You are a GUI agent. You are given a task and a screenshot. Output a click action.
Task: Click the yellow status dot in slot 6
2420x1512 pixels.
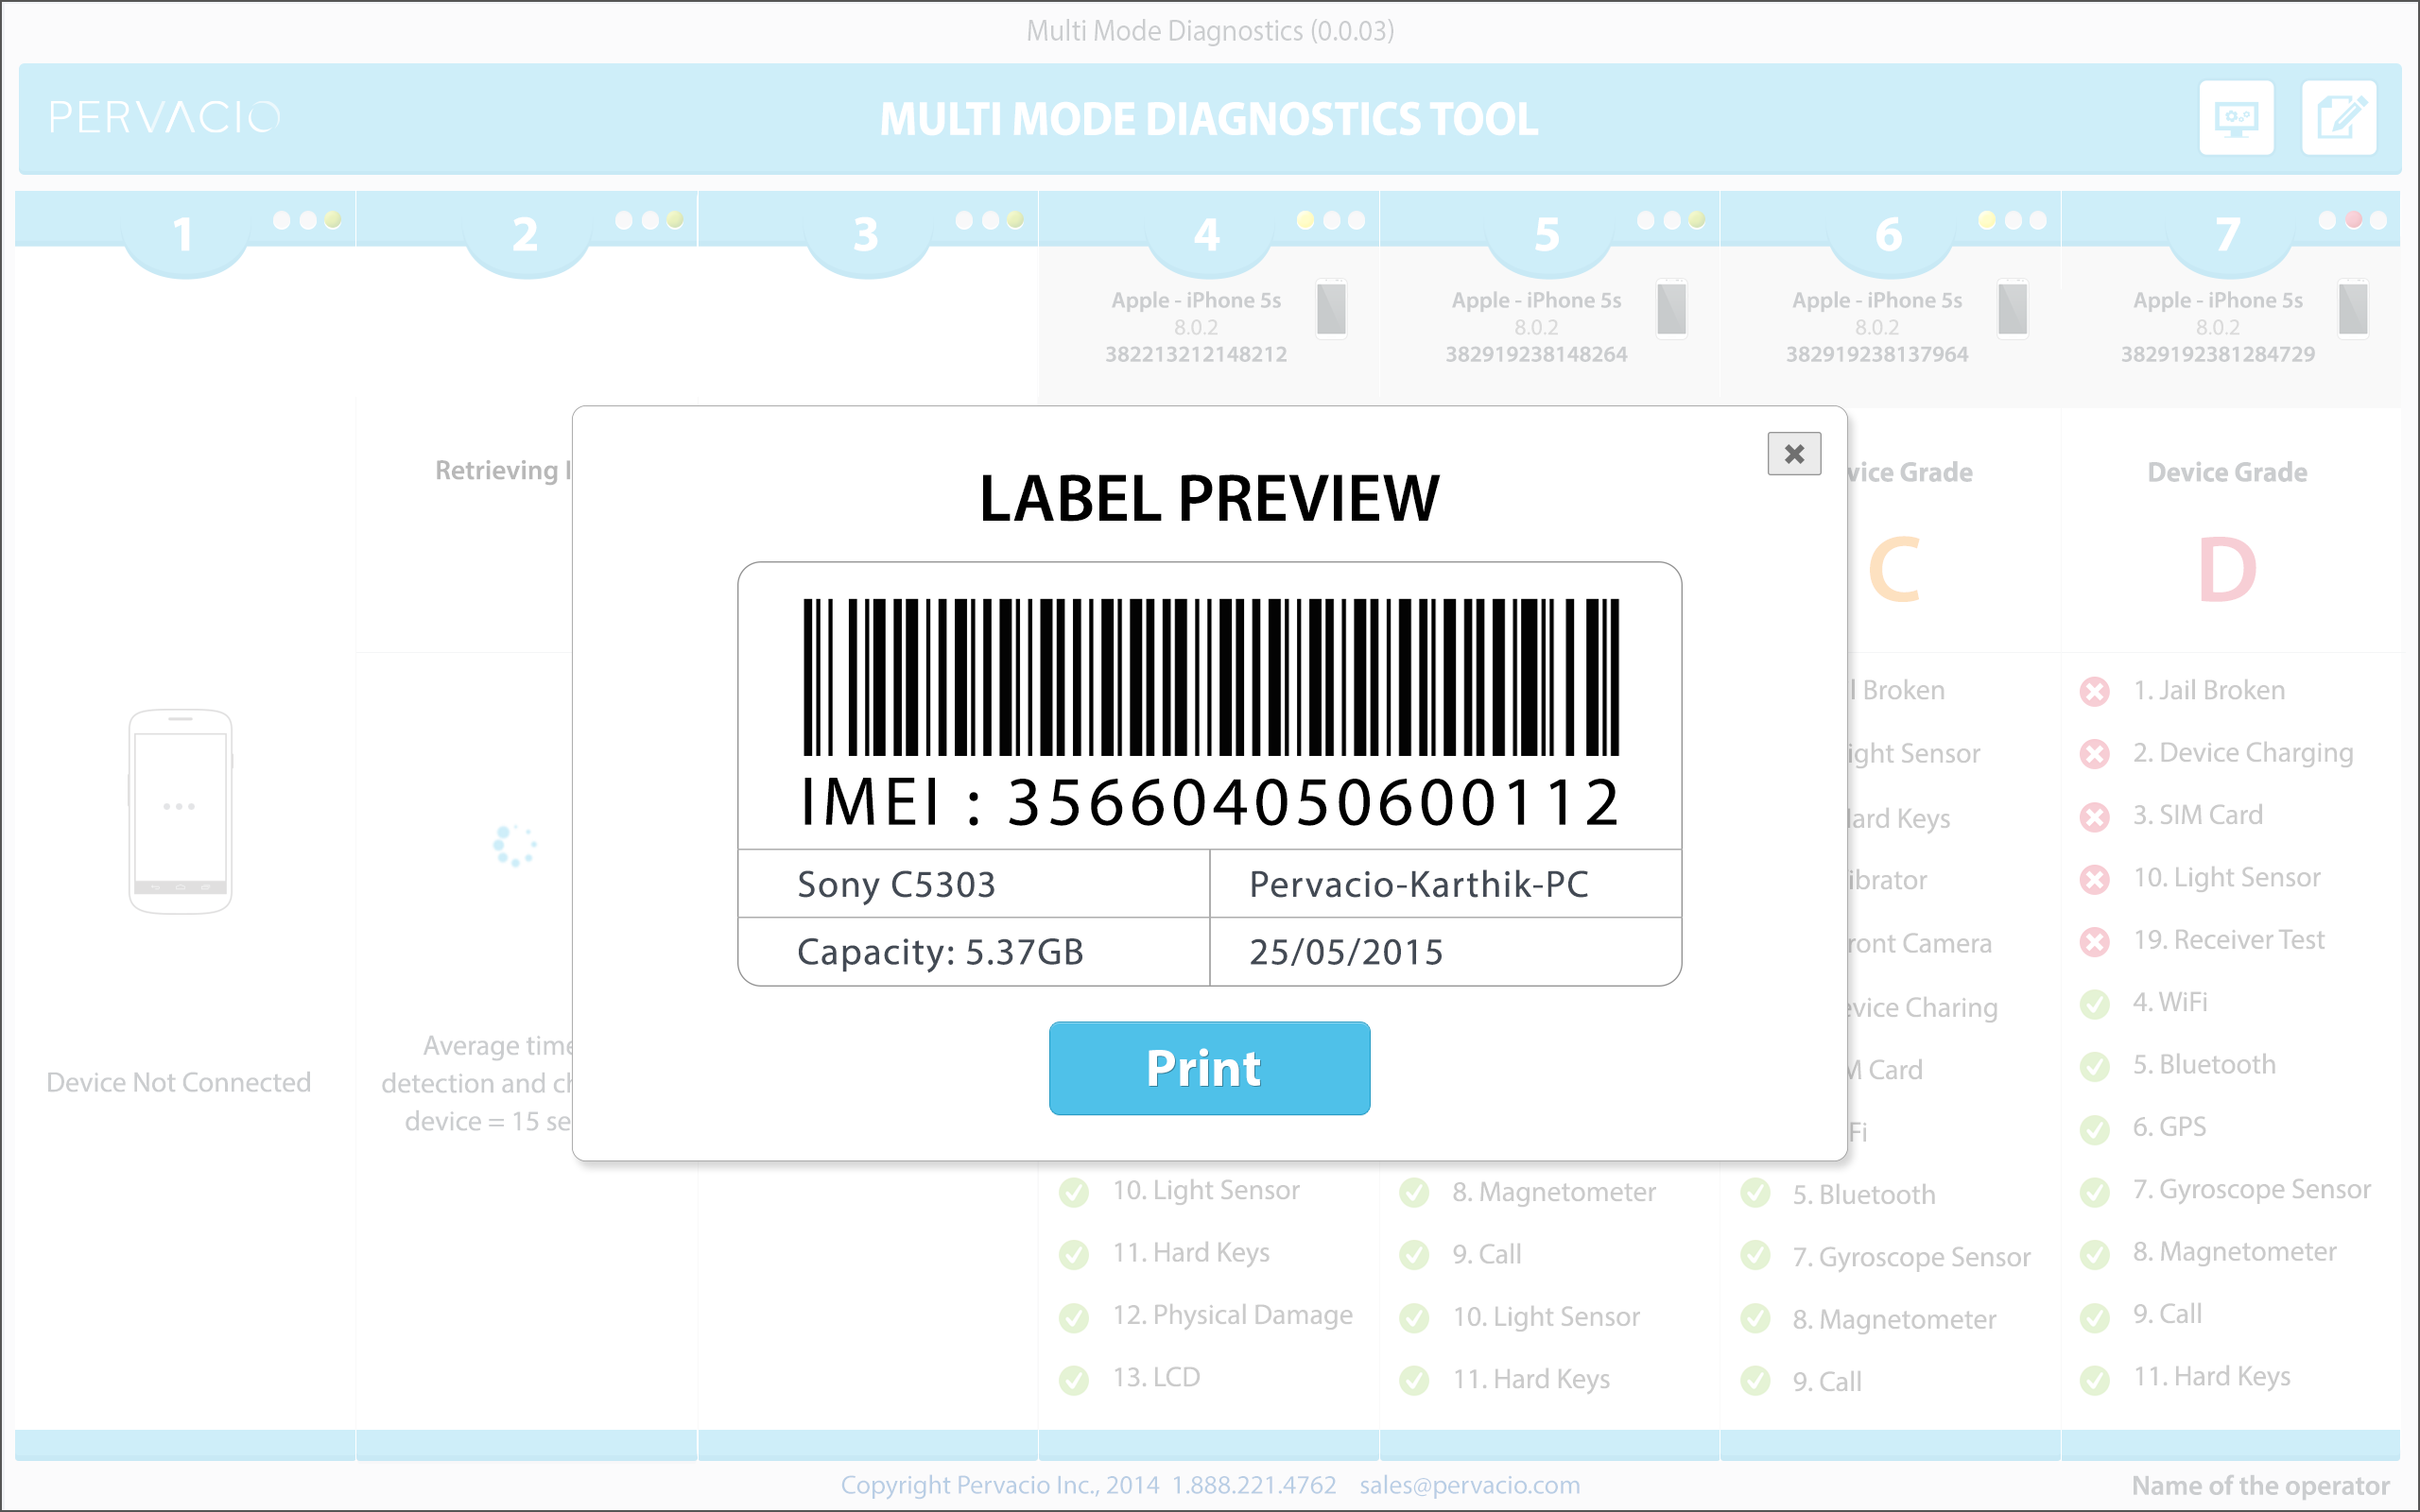pyautogui.click(x=1987, y=220)
